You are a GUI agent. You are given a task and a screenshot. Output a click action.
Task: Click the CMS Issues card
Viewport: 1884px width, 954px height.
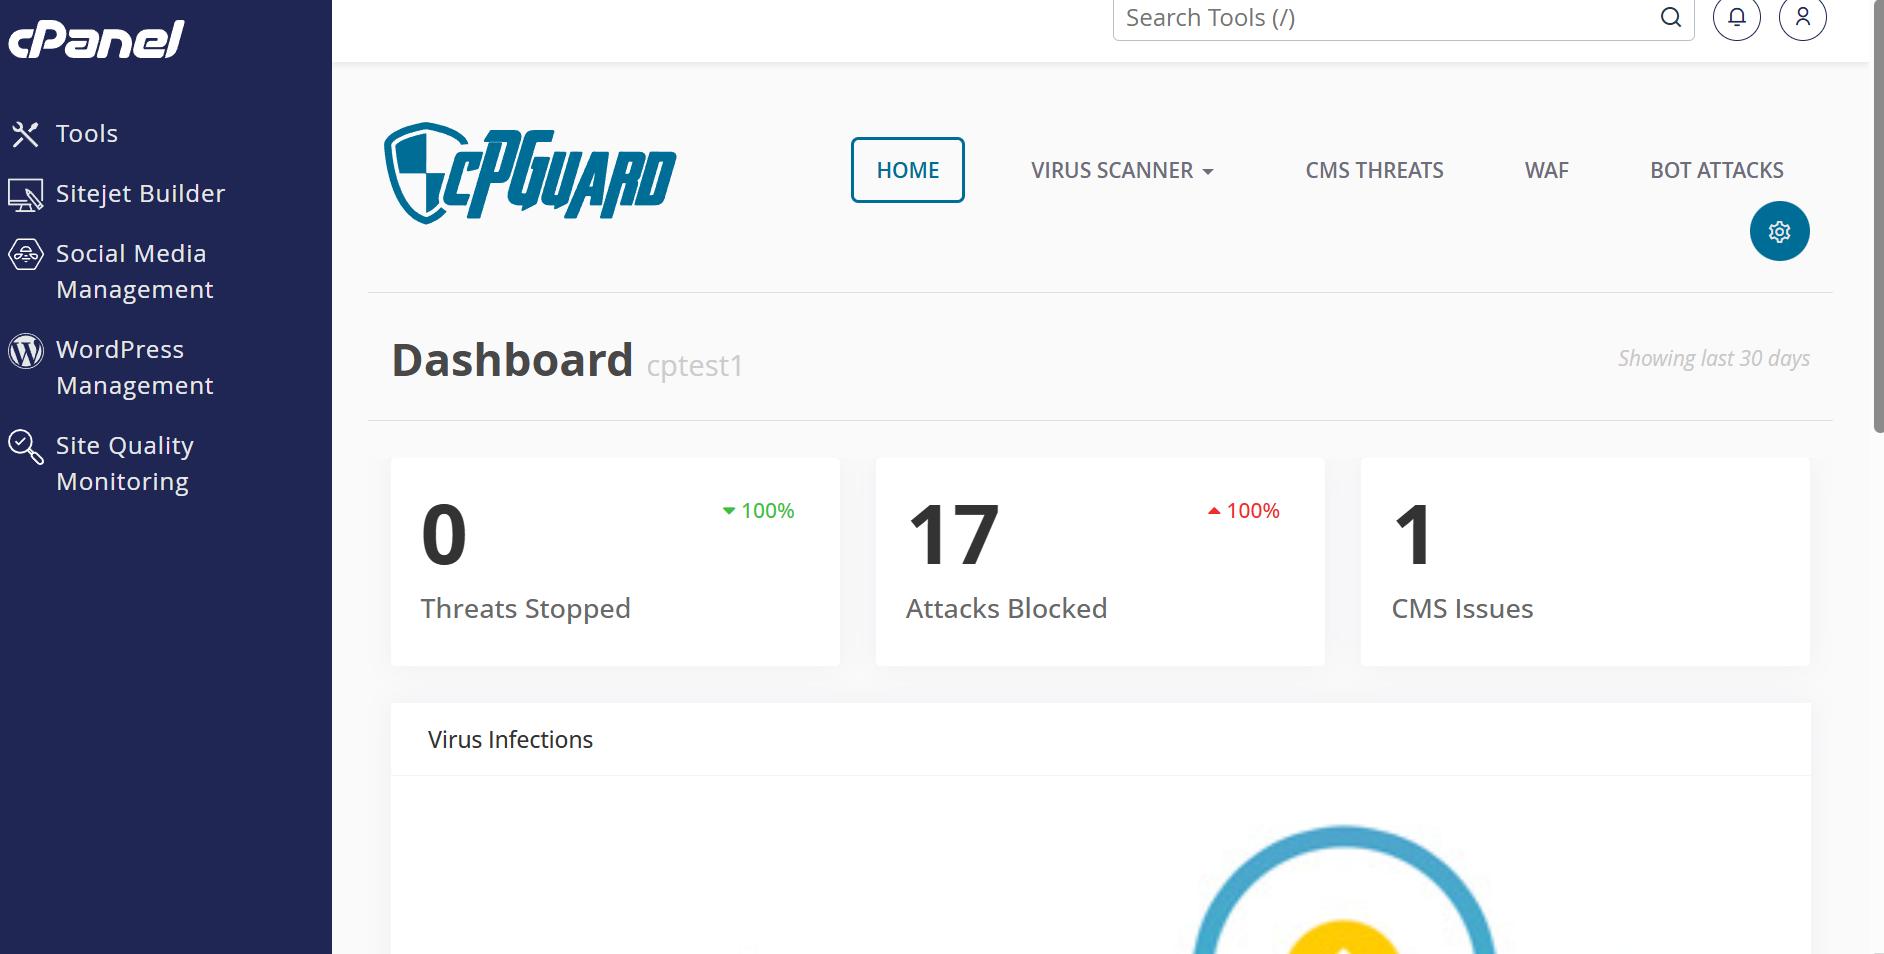click(x=1585, y=562)
